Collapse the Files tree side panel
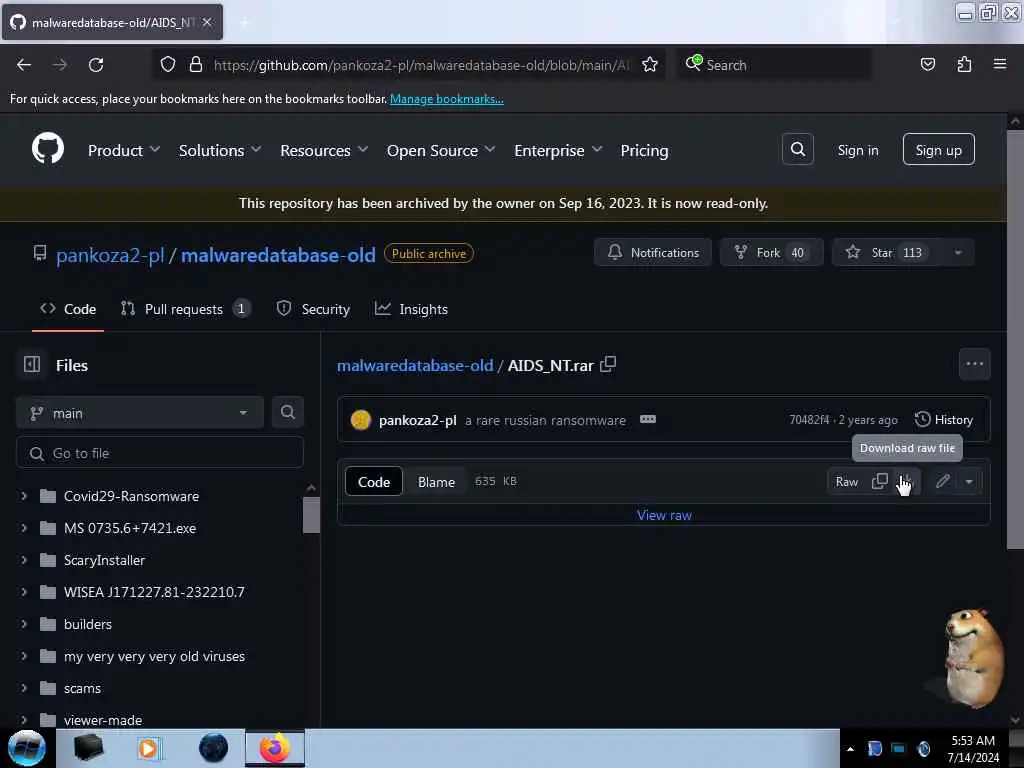This screenshot has width=1024, height=768. coord(32,364)
